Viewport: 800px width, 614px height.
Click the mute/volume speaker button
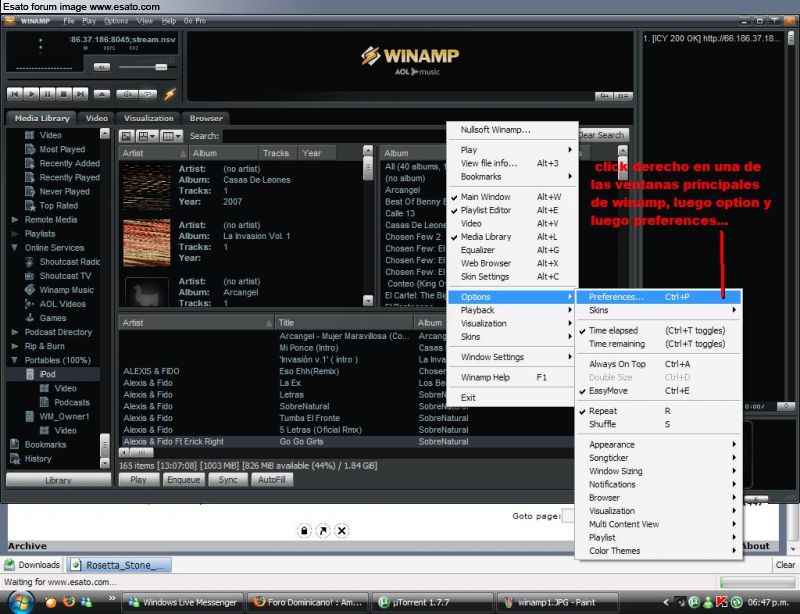pyautogui.click(x=102, y=67)
